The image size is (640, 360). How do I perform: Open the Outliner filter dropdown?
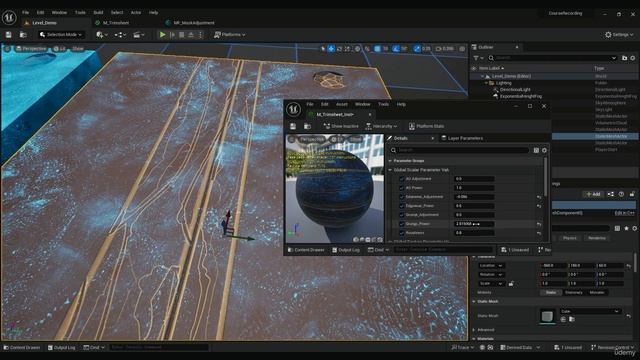coord(478,58)
